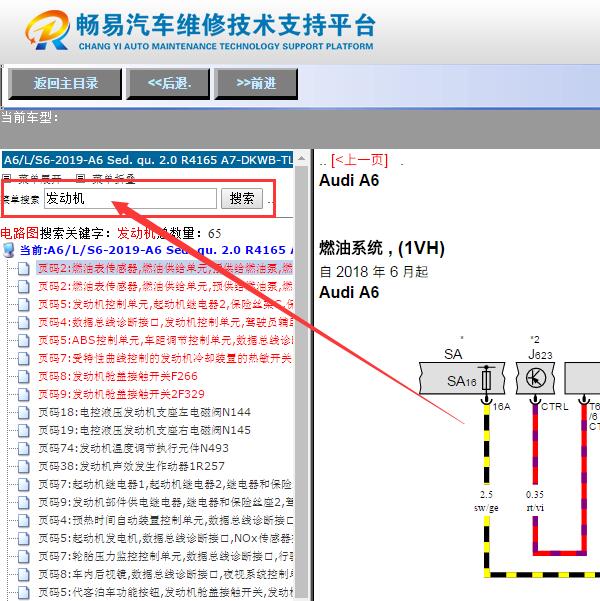Open the second 页码2:燃油表传感器 entry (not highlighted)
Viewport: 600px width, 601px height.
165,286
